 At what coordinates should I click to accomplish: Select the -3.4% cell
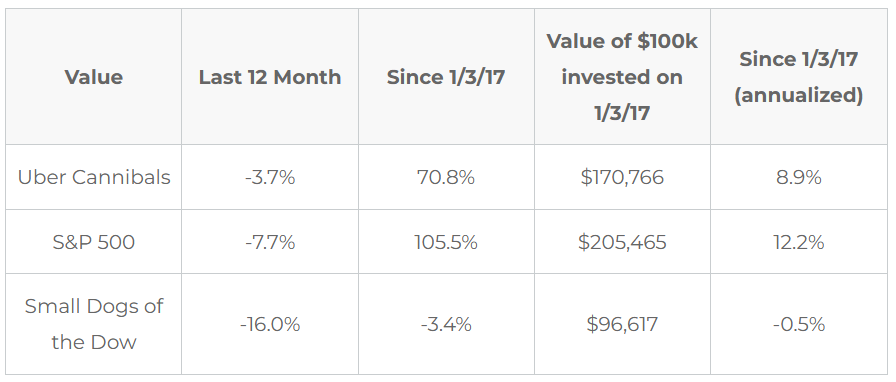pos(446,324)
